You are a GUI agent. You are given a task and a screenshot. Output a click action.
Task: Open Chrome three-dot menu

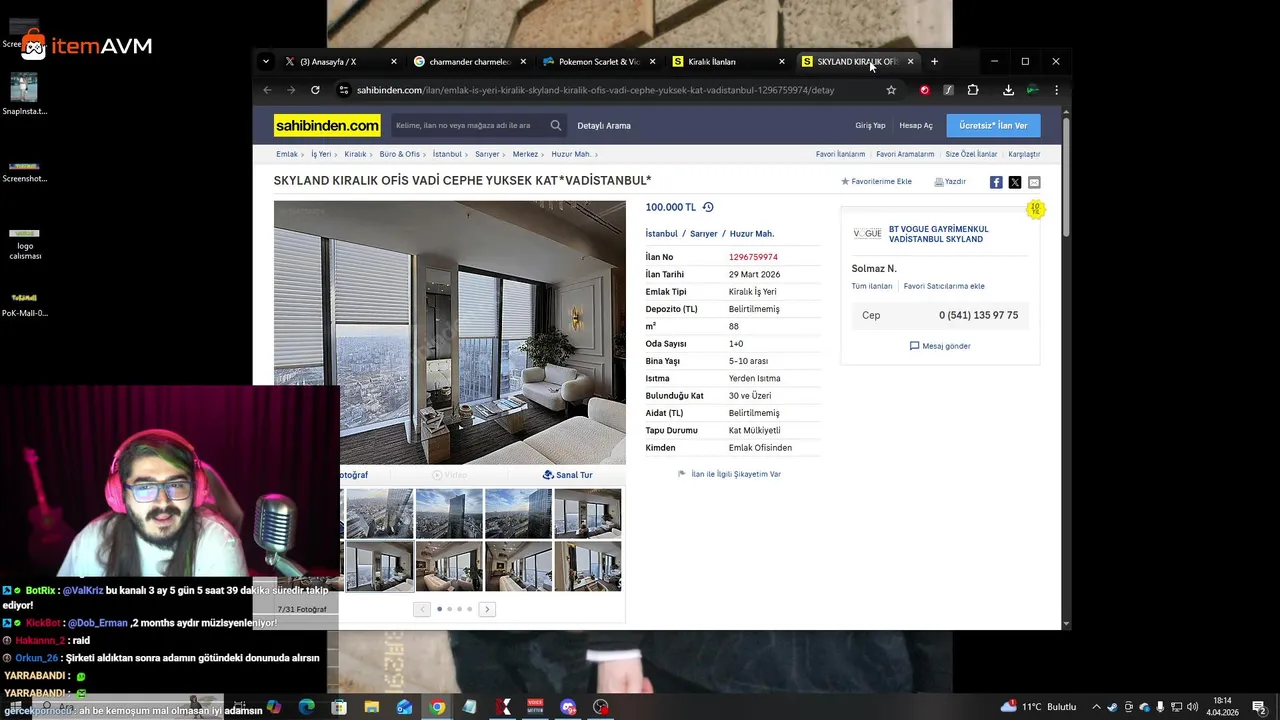(x=1056, y=90)
